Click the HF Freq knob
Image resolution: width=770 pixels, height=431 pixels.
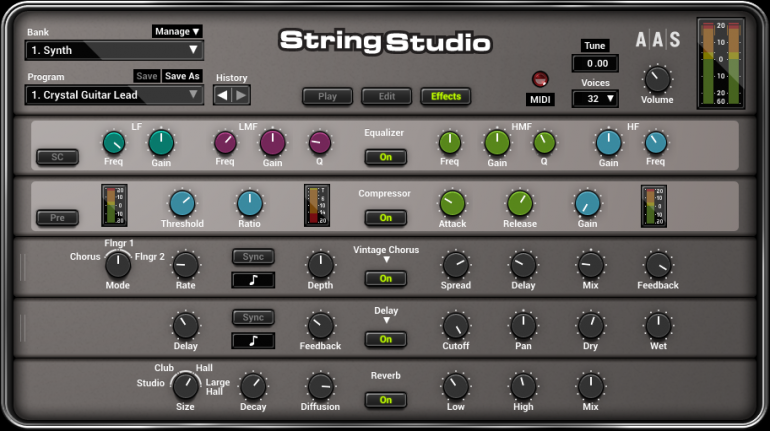(656, 143)
